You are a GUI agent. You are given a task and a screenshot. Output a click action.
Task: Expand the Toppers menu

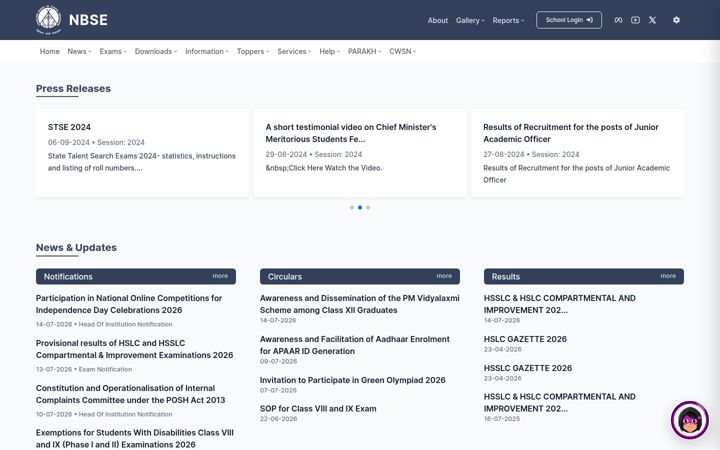(x=253, y=51)
